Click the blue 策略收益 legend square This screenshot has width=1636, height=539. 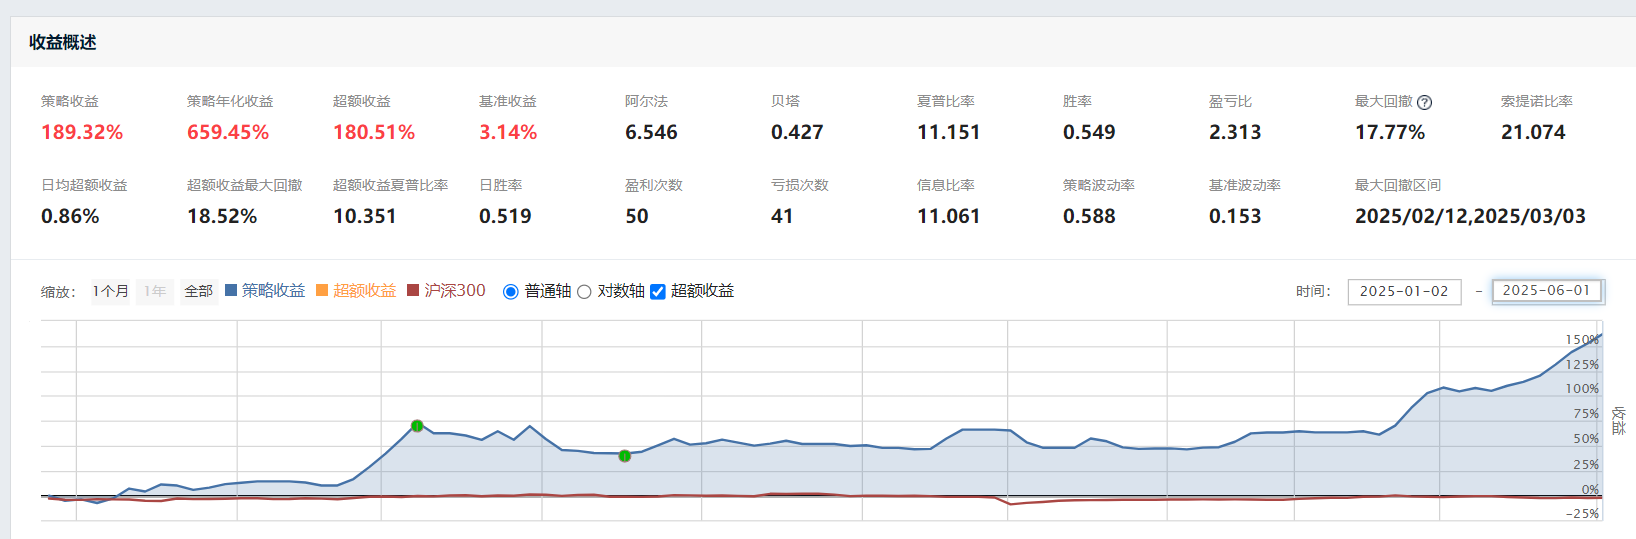(x=231, y=290)
